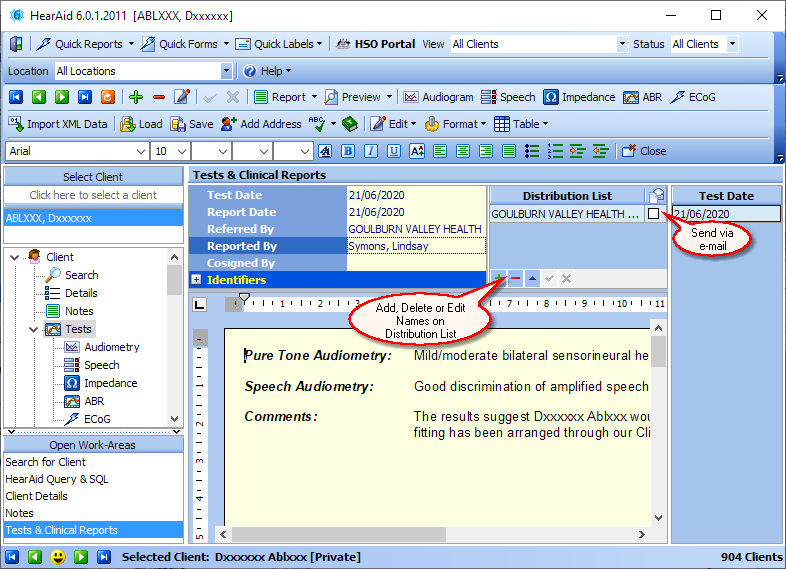Open the font name dropdown showing Arial
The image size is (786, 569).
[x=142, y=151]
